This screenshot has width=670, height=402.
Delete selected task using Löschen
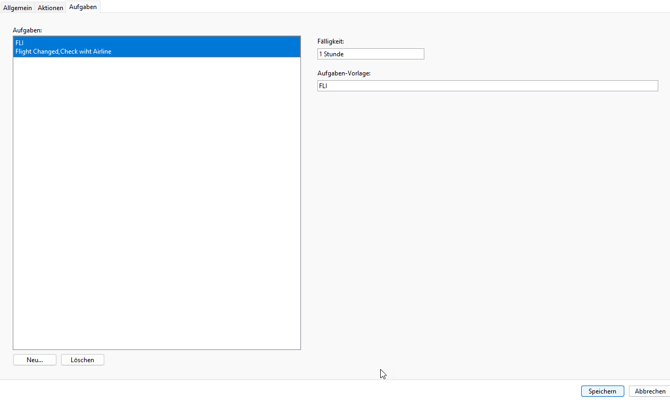pos(82,360)
